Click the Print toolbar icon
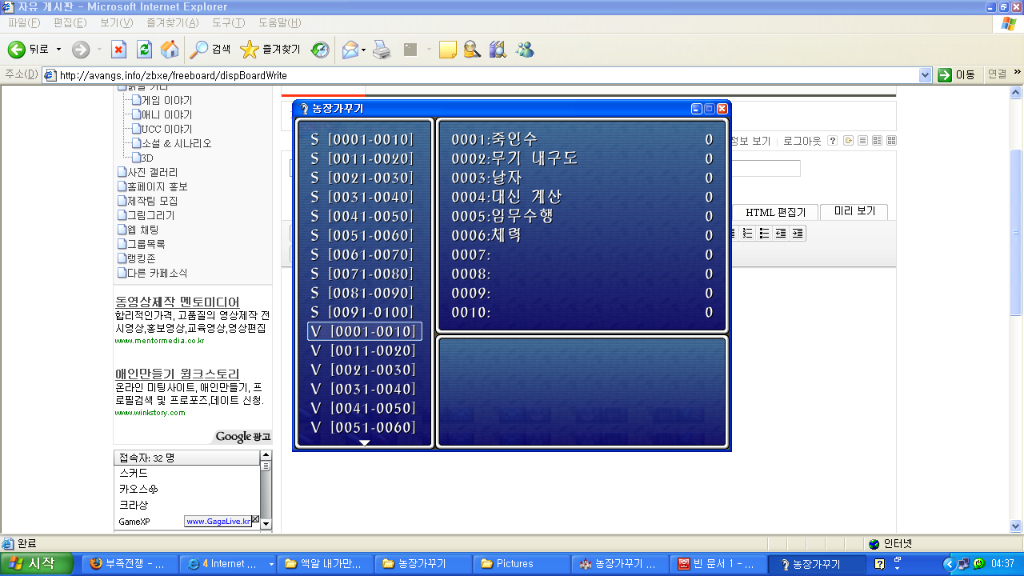The width and height of the screenshot is (1024, 576). click(x=382, y=50)
